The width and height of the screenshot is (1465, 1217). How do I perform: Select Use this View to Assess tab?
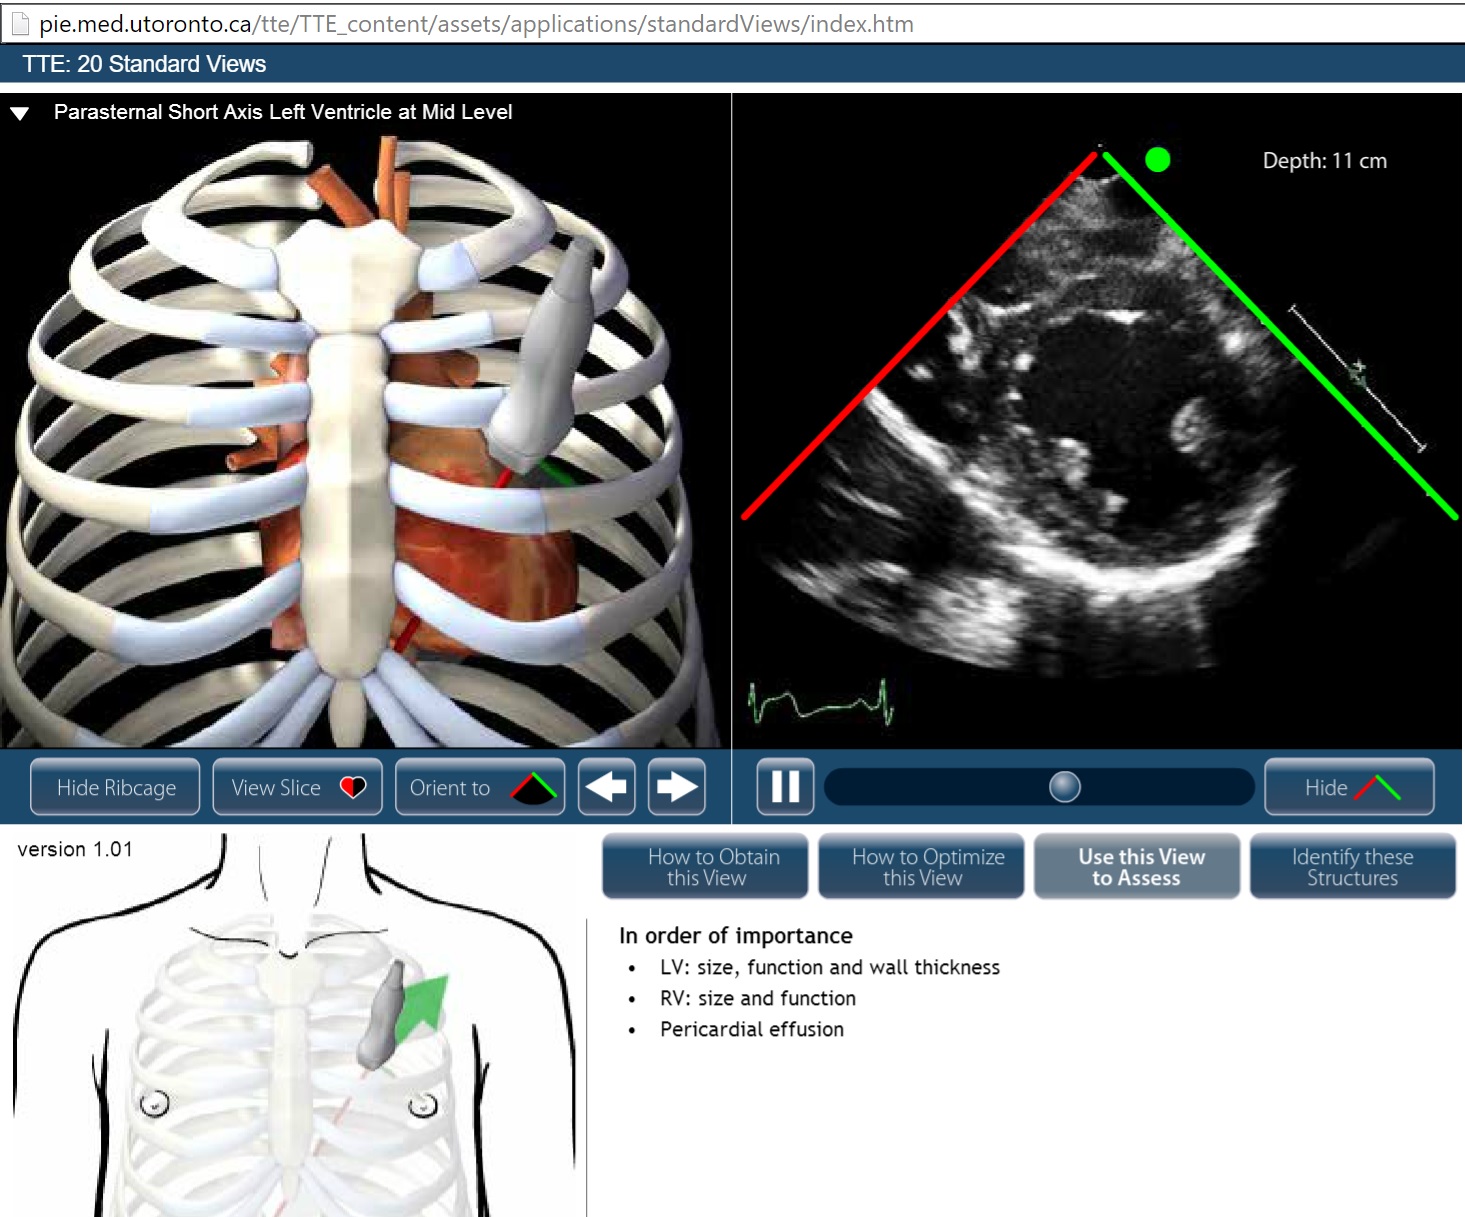point(1137,866)
